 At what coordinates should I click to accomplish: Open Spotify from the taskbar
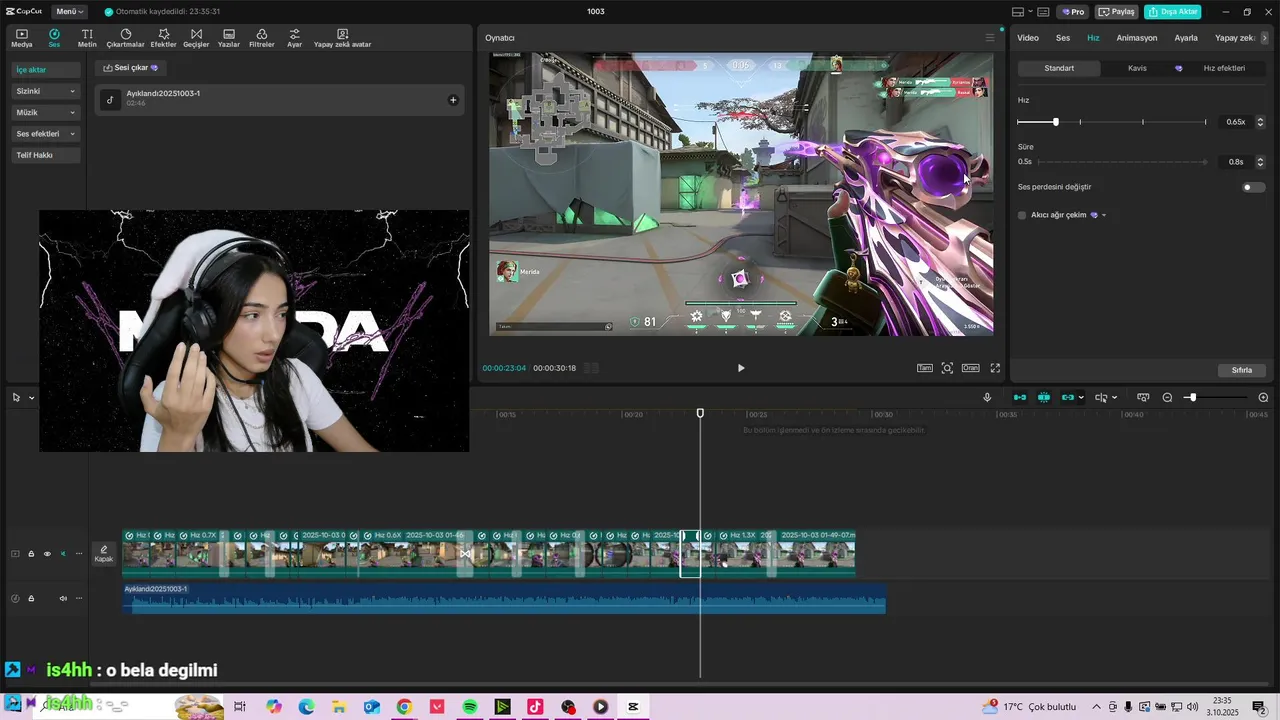[x=470, y=707]
